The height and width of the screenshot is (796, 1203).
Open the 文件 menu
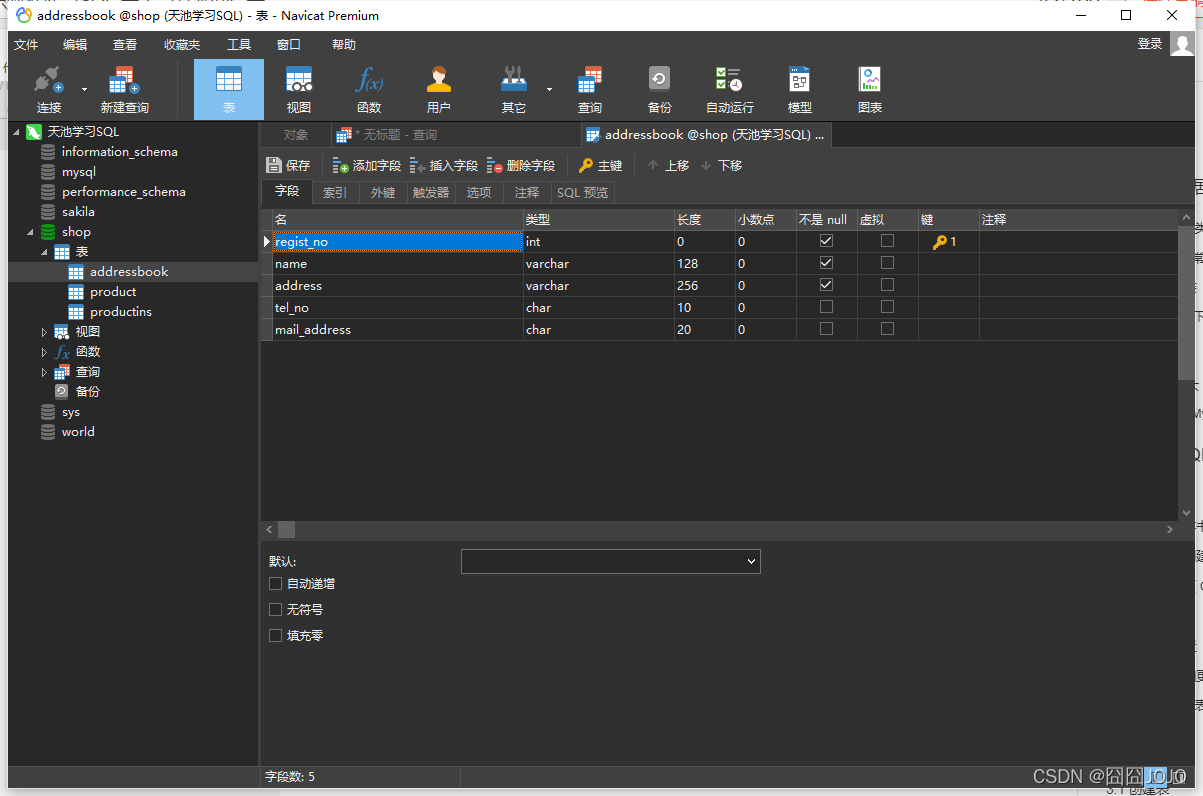tap(26, 45)
